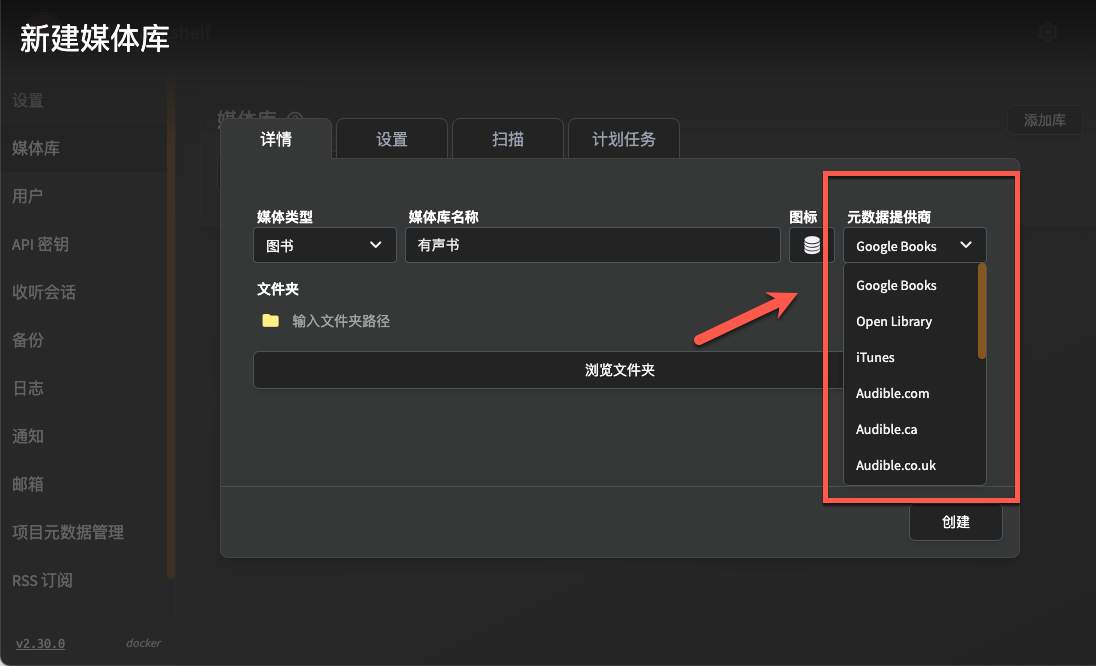The height and width of the screenshot is (666, 1096).
Task: Open 用户 in the left sidebar
Action: tap(84, 196)
